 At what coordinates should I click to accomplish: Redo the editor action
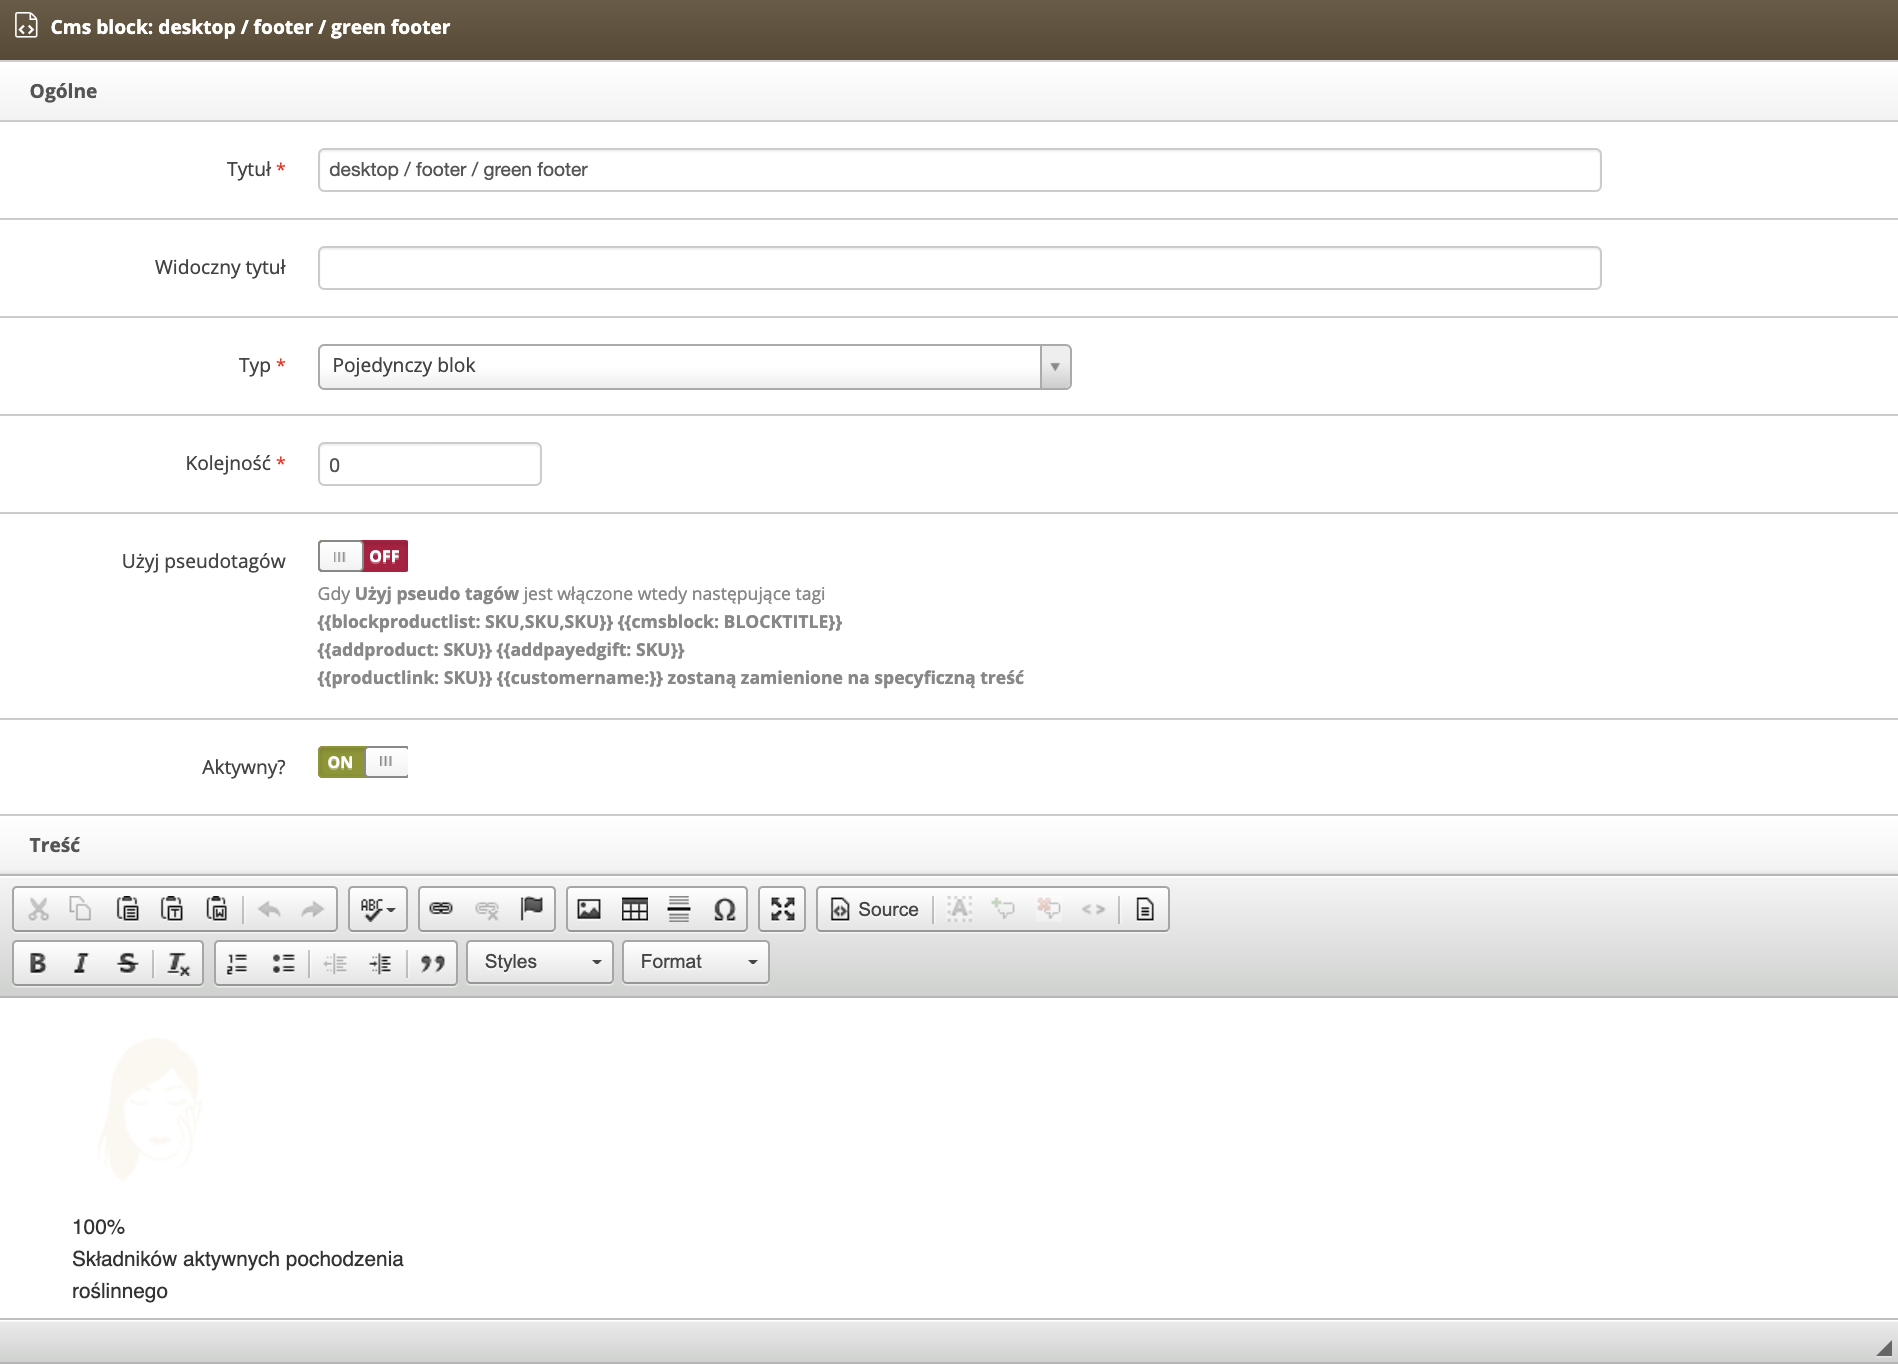click(312, 909)
